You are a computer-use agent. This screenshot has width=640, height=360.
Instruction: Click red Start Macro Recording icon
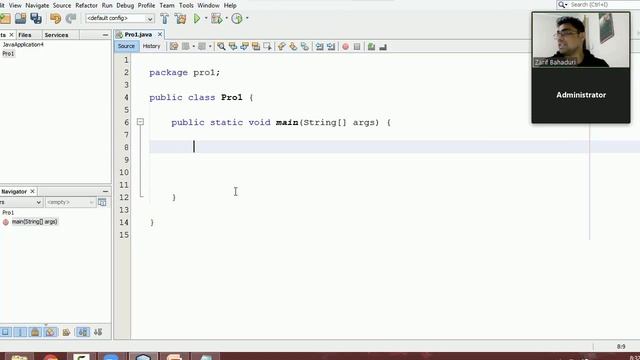pos(345,47)
